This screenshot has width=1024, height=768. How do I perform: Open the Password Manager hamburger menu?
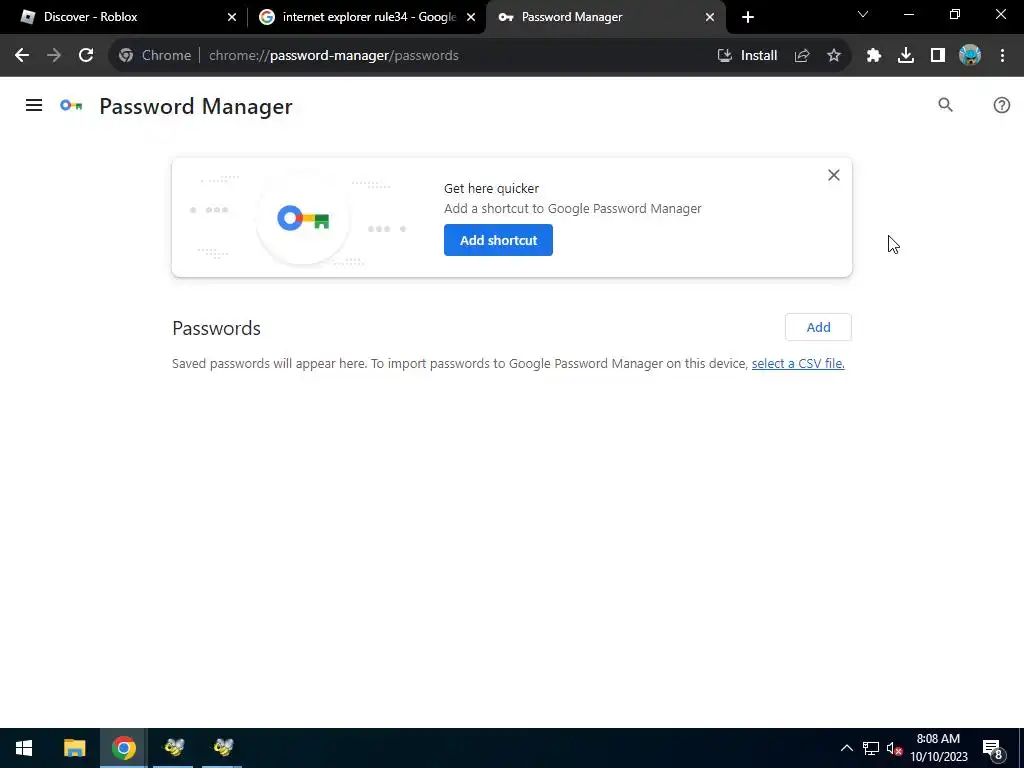click(x=34, y=105)
